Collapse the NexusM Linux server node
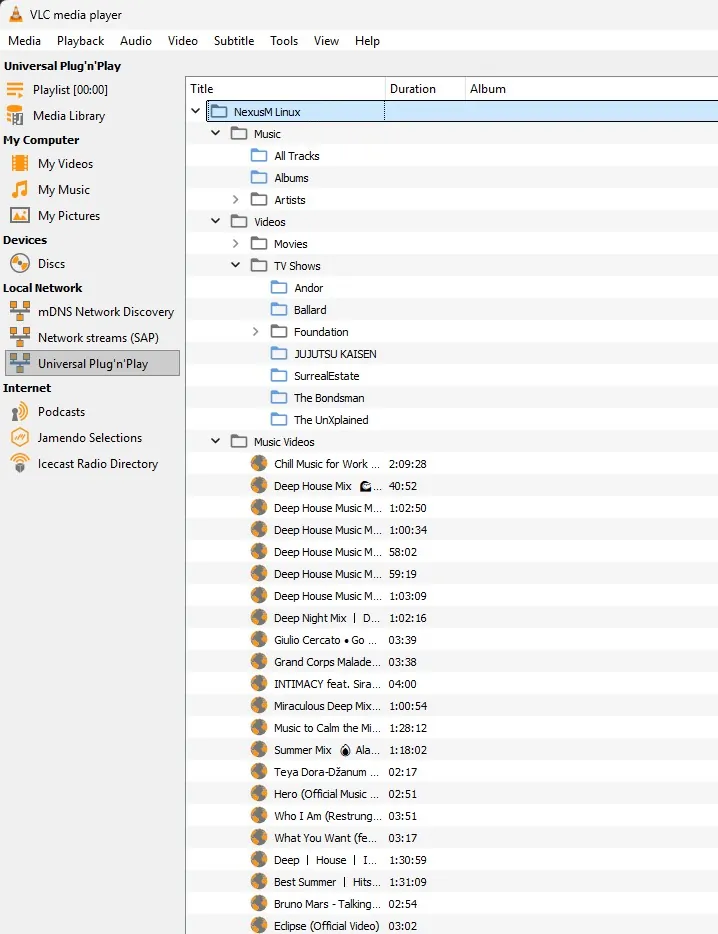This screenshot has height=934, width=718. tap(195, 111)
